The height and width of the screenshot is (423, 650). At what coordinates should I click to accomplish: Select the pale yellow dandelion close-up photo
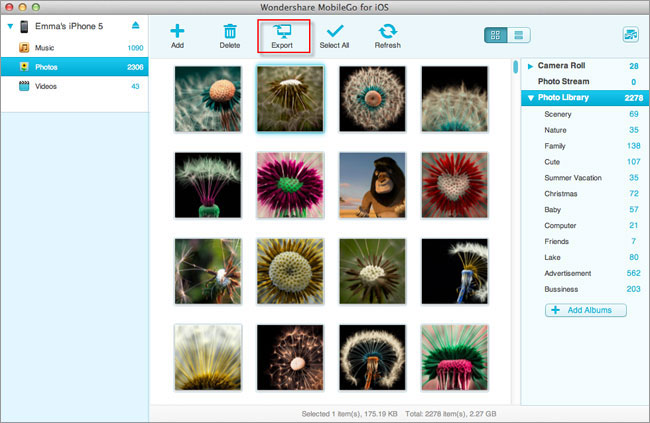click(x=208, y=357)
